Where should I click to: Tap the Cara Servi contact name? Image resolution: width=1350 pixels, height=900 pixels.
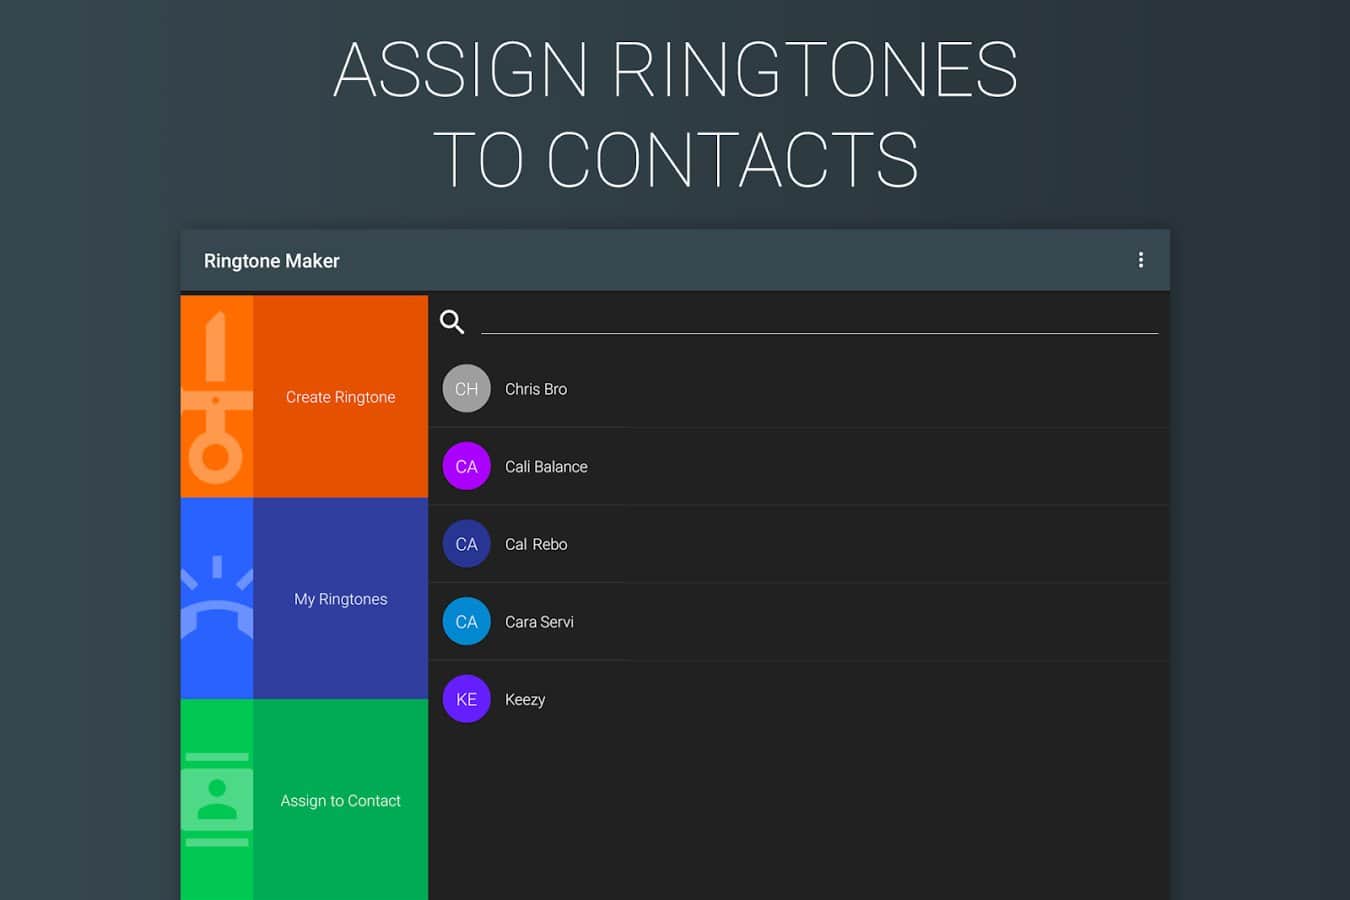pyautogui.click(x=539, y=622)
